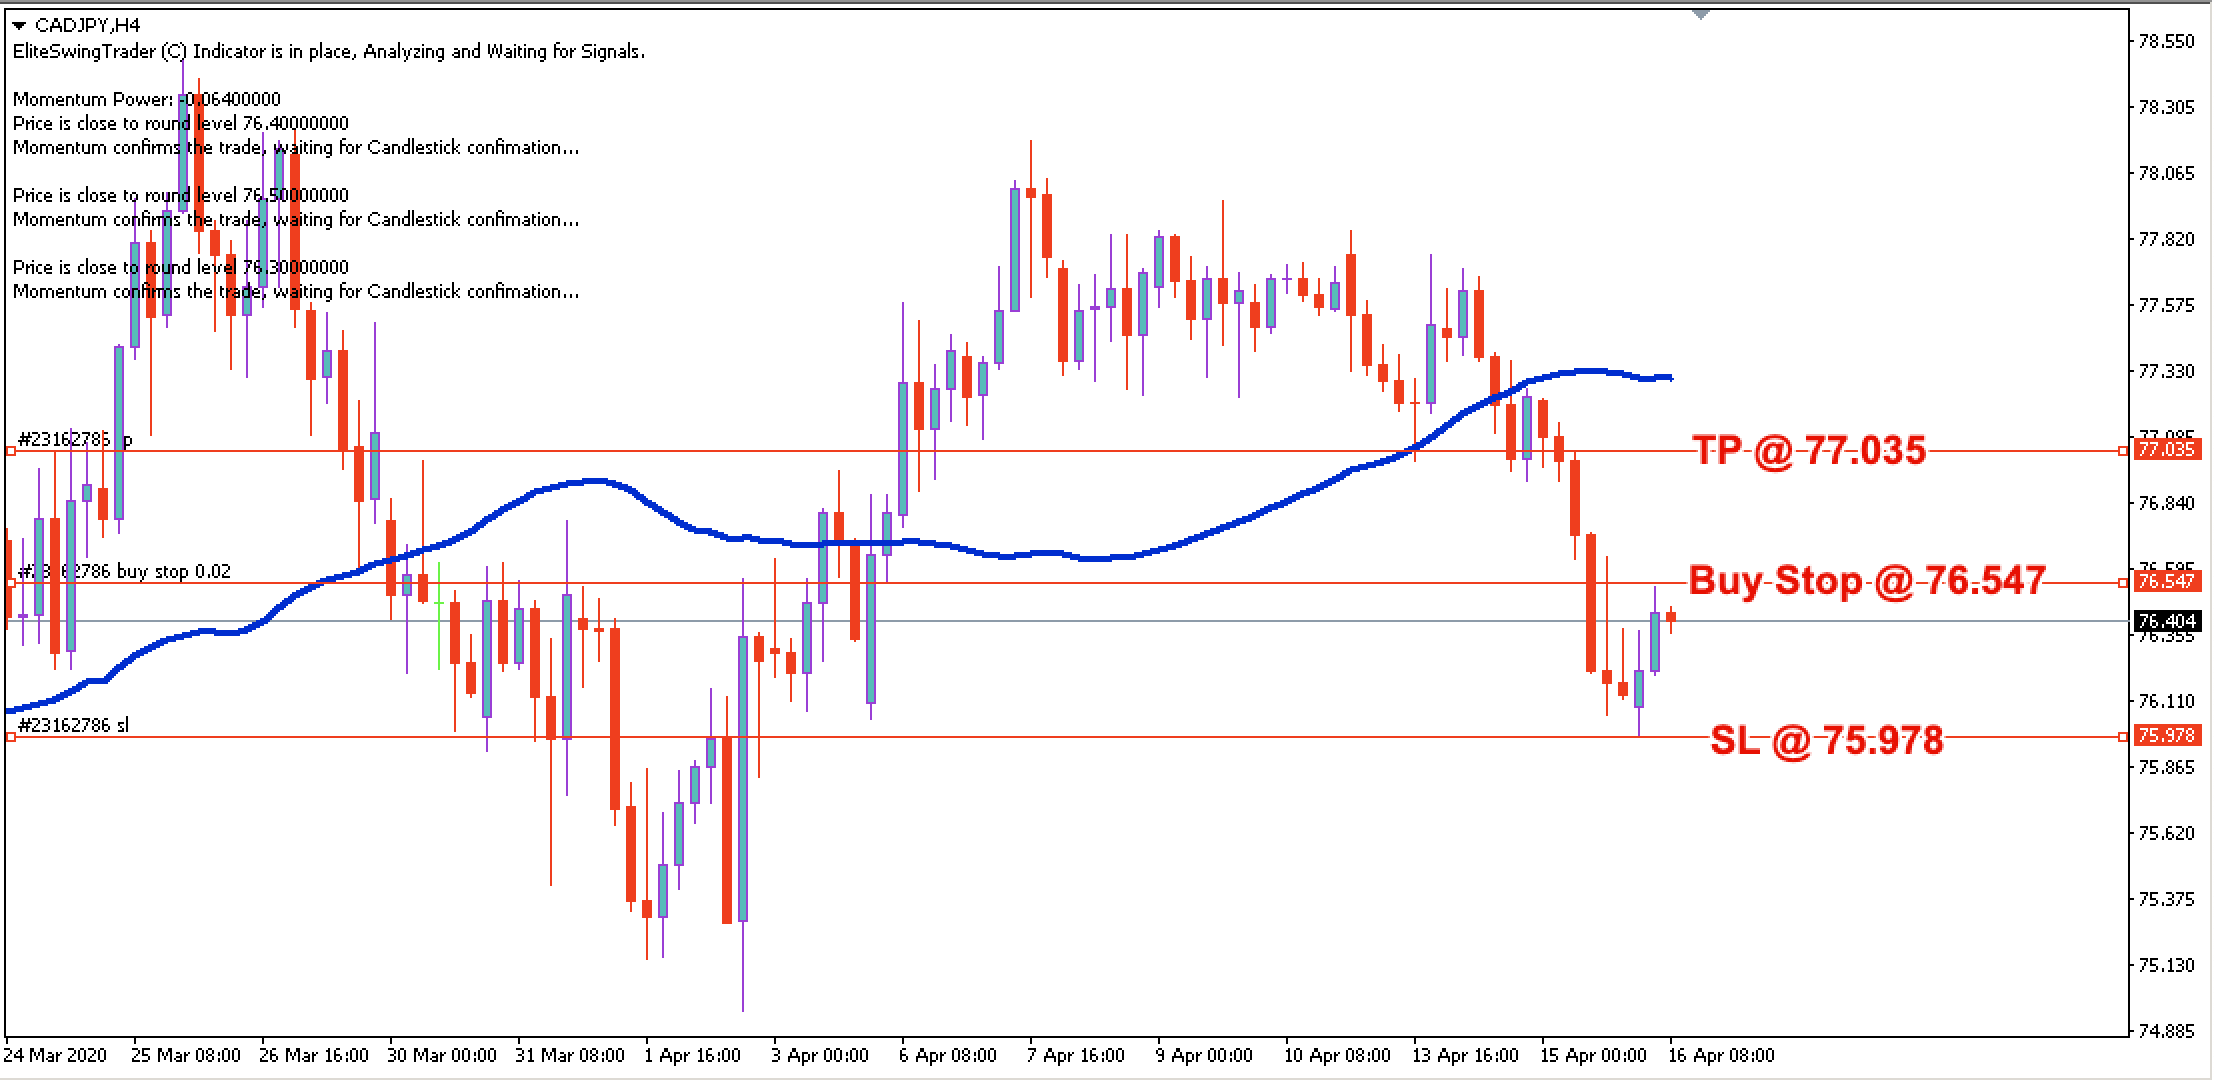The image size is (2214, 1082).
Task: Click the 24 Mar 2020 date label
Action: point(56,1055)
